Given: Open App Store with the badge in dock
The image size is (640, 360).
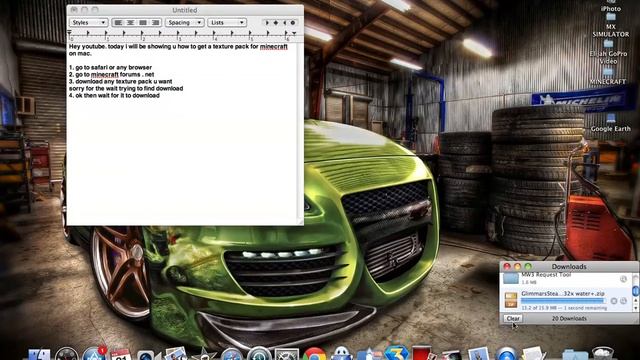Looking at the screenshot, I should 94,354.
